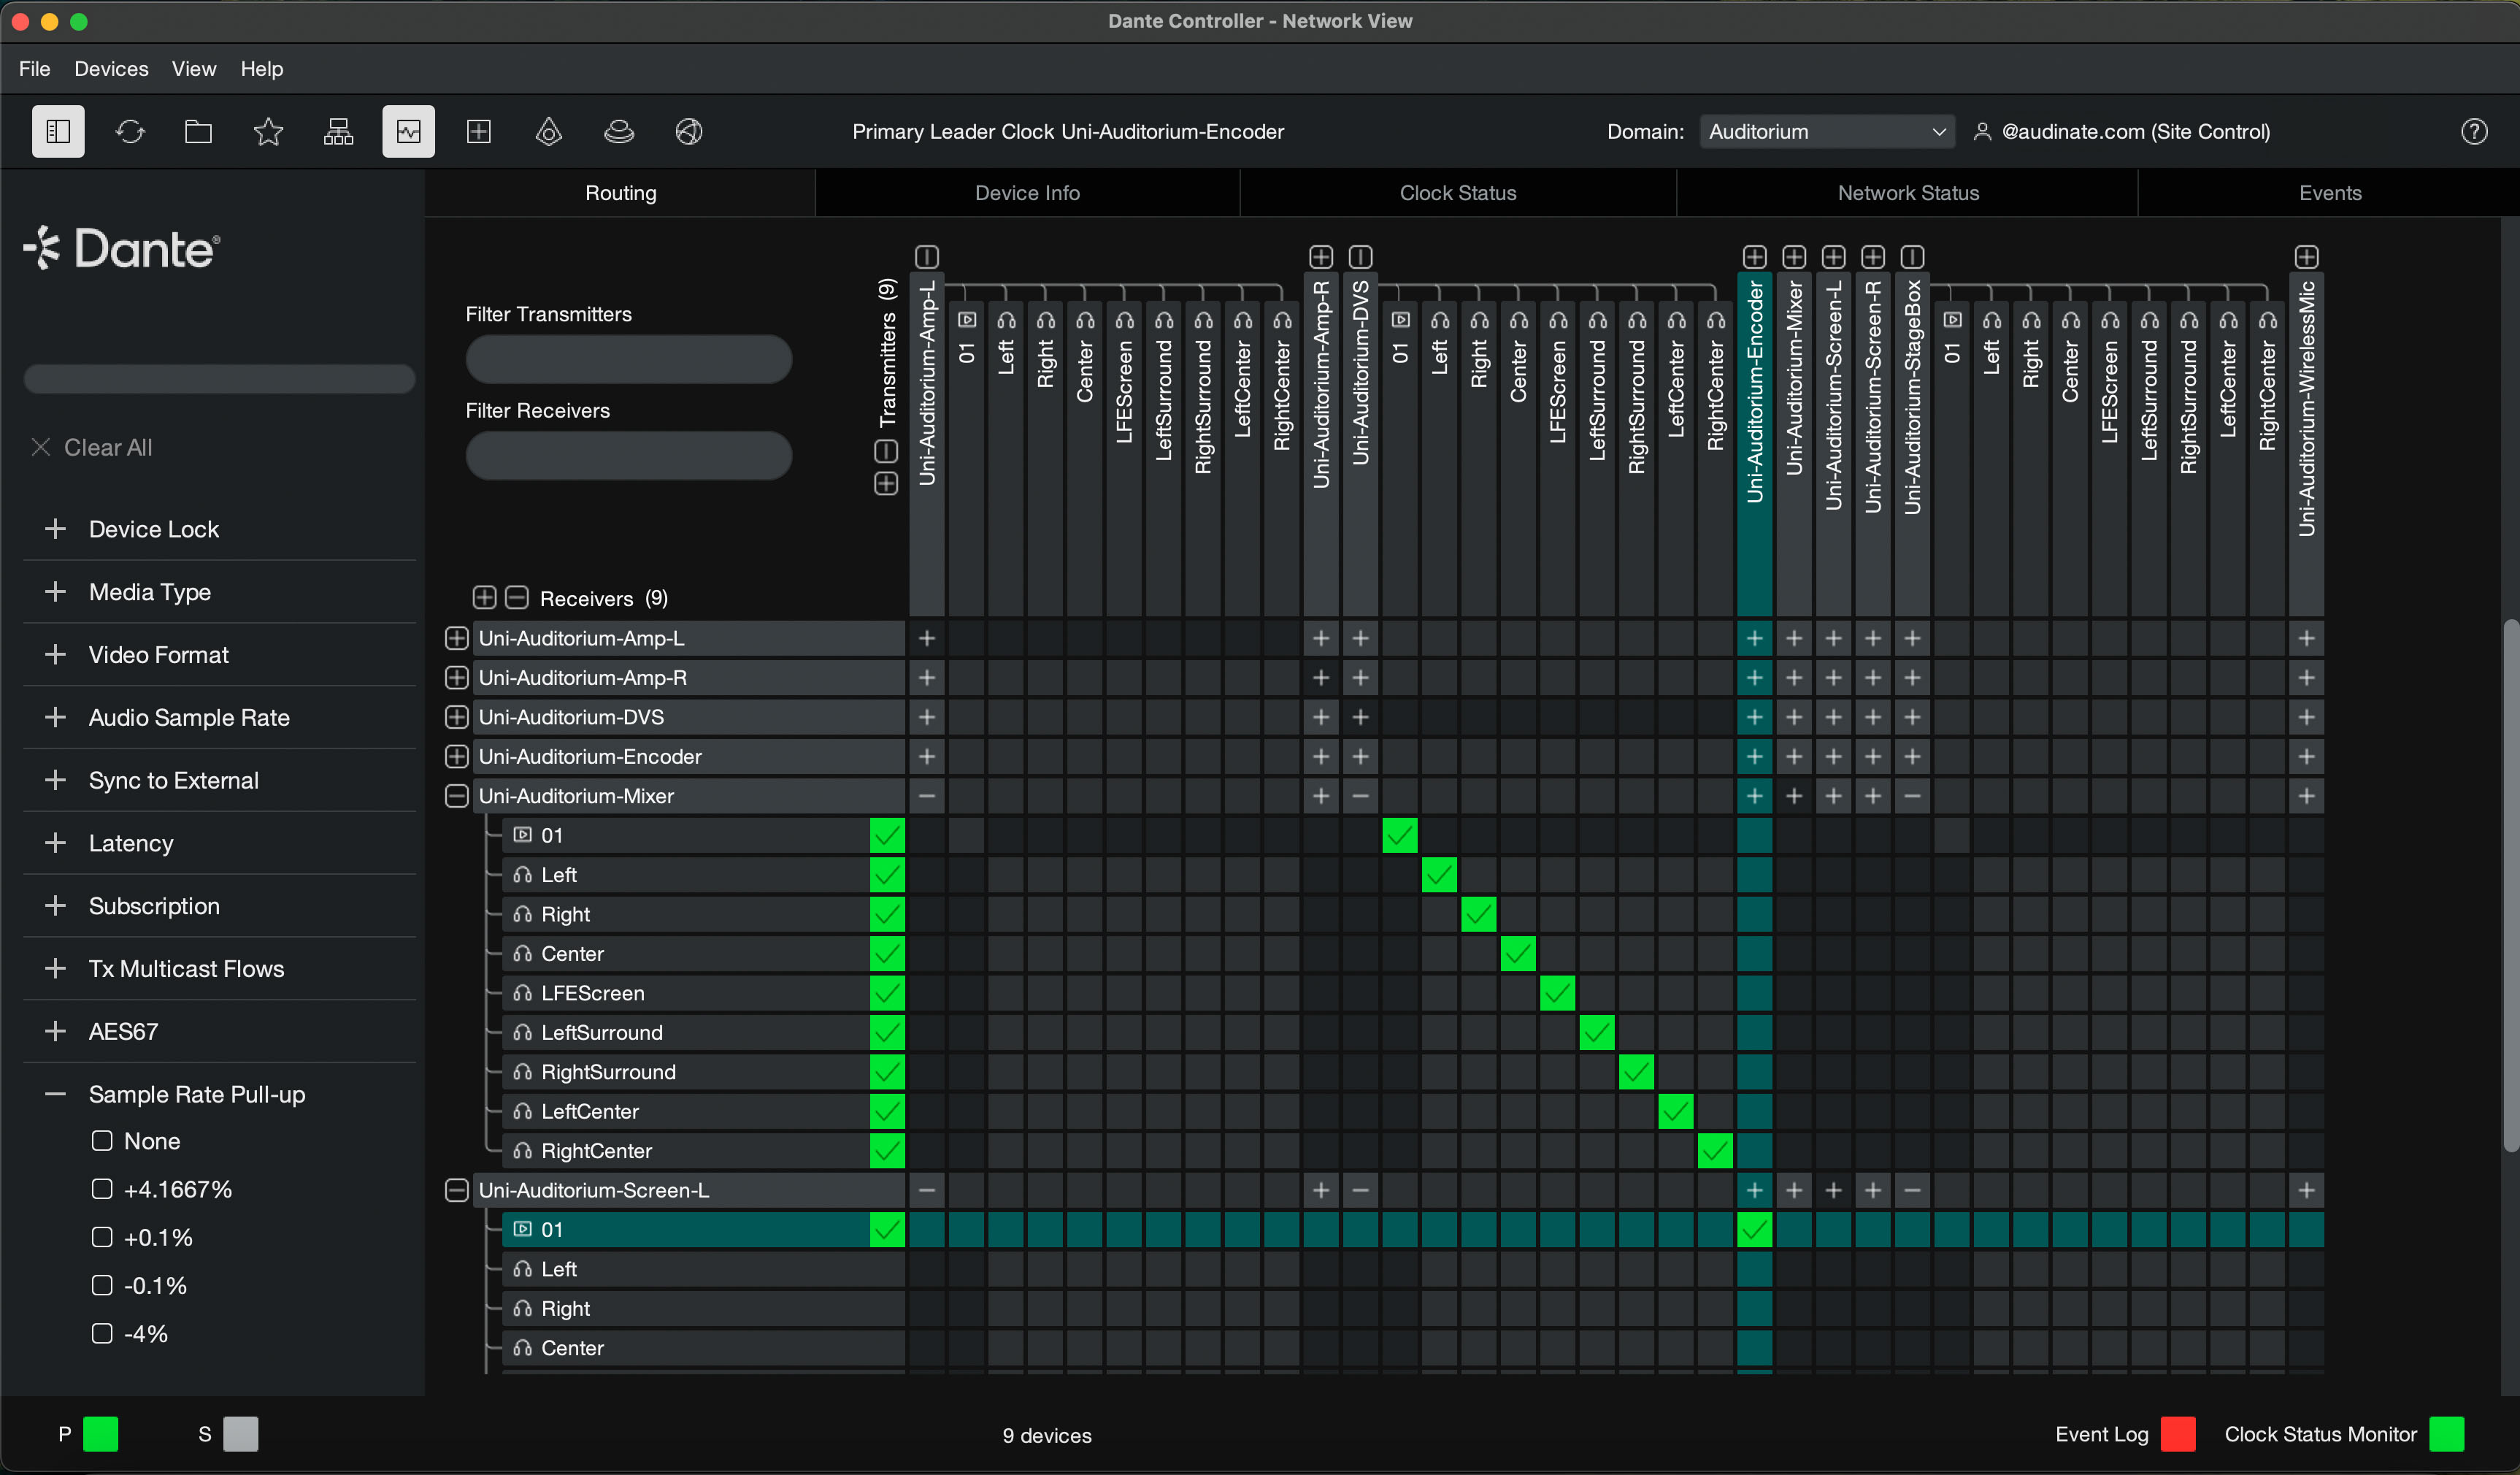2520x1475 pixels.
Task: Switch to the Clock Status tab
Action: 1457,192
